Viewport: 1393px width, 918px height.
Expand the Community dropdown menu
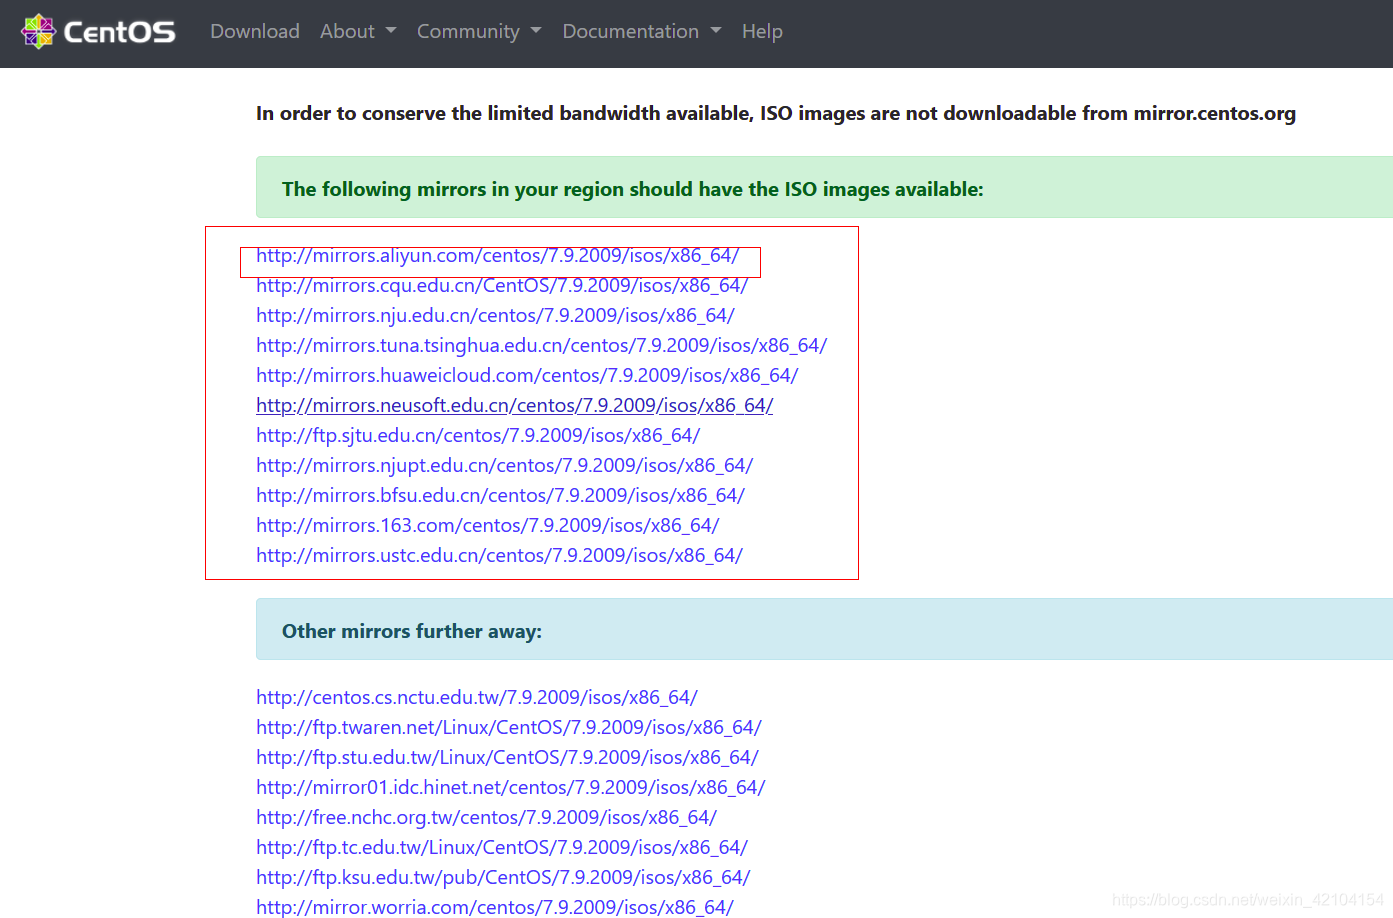479,31
